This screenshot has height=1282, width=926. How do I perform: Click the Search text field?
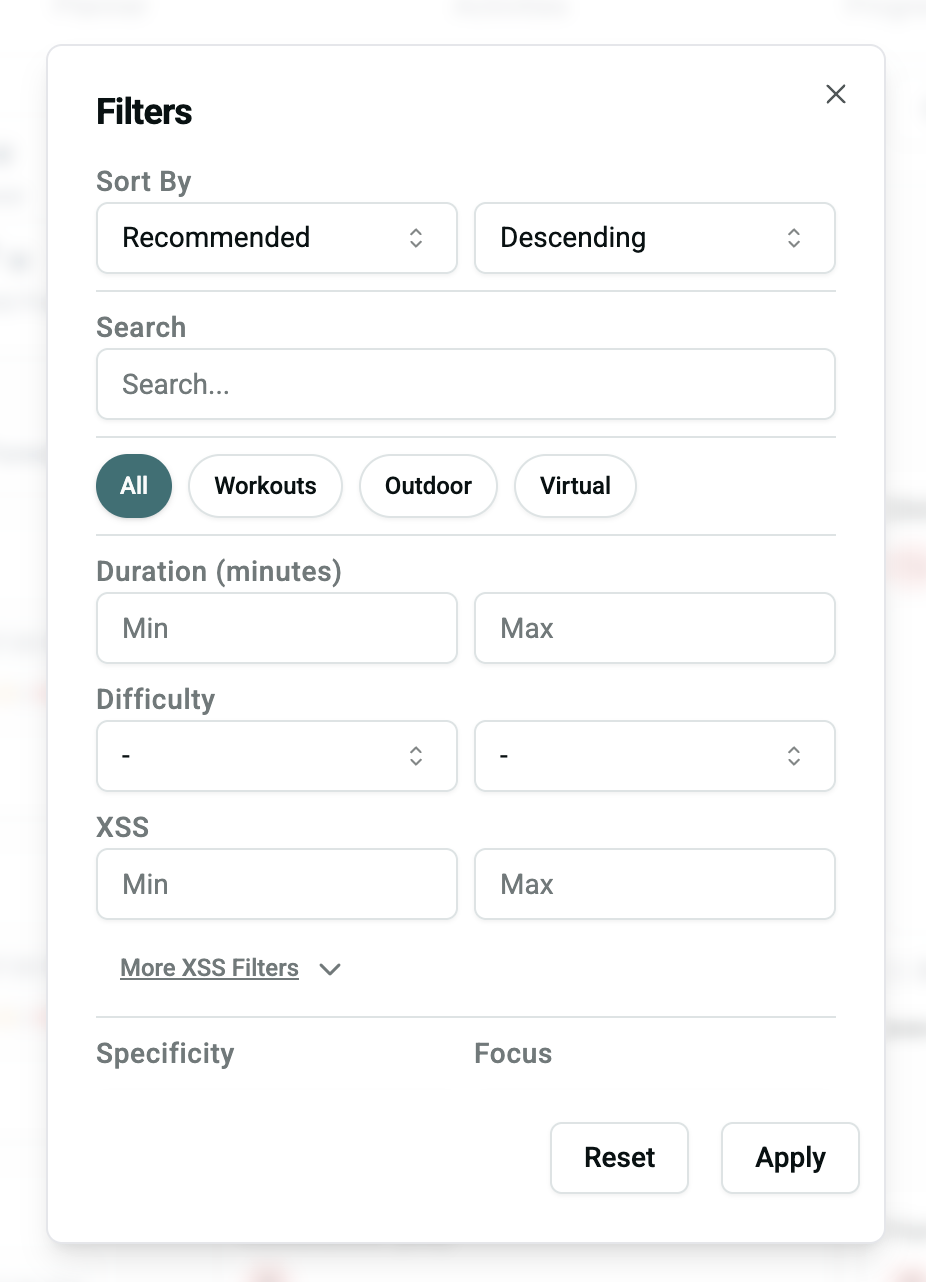point(465,384)
